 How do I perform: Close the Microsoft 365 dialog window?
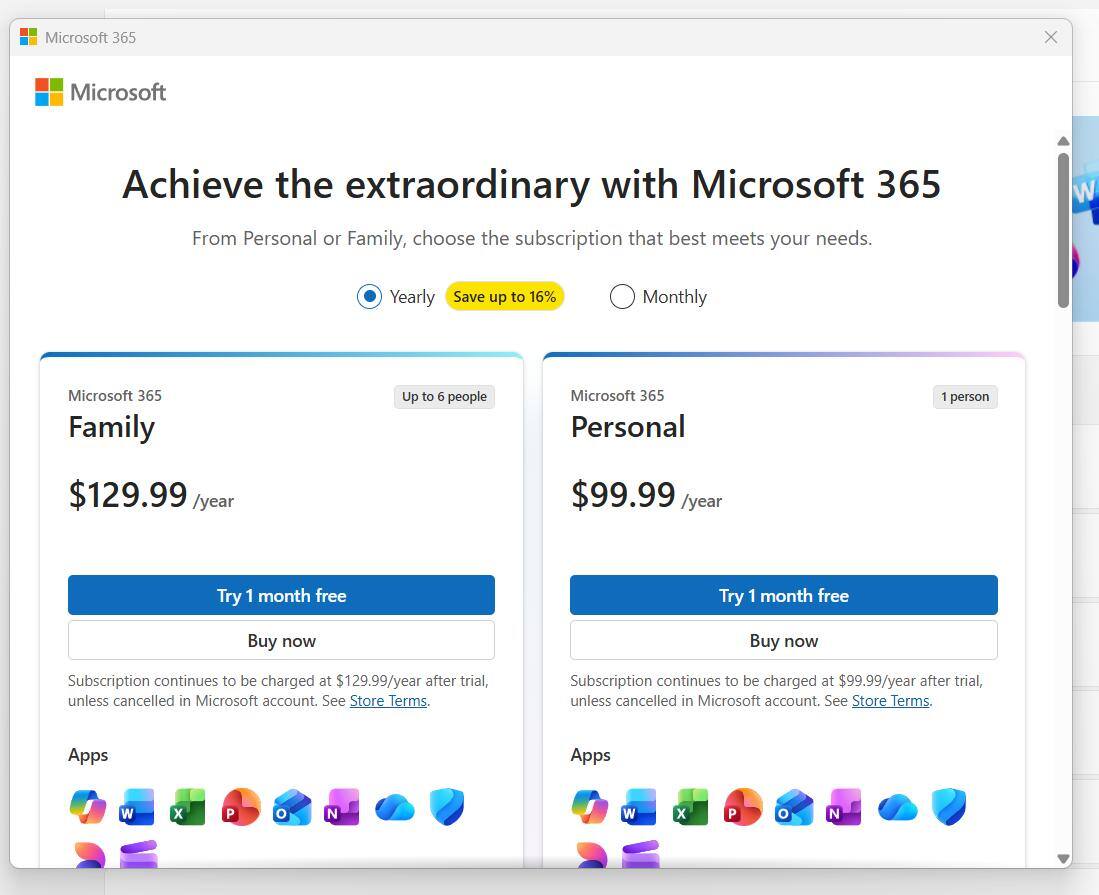(x=1050, y=37)
